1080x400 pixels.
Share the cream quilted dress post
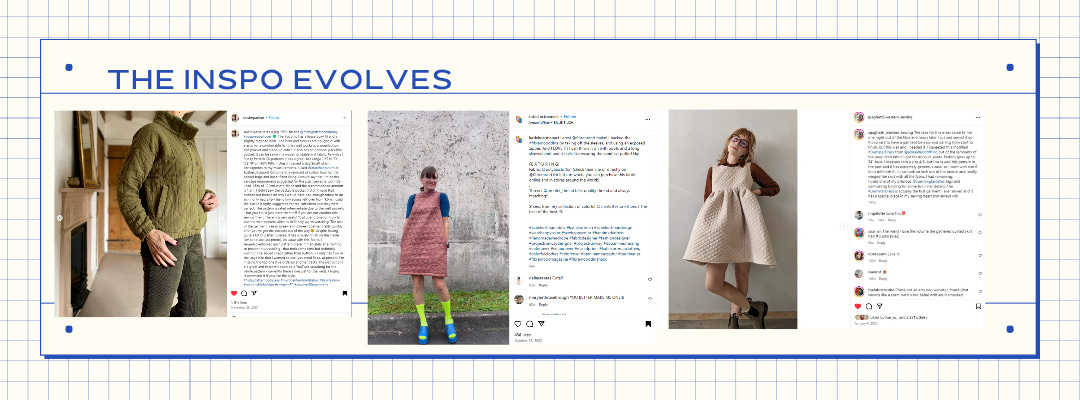[x=880, y=306]
